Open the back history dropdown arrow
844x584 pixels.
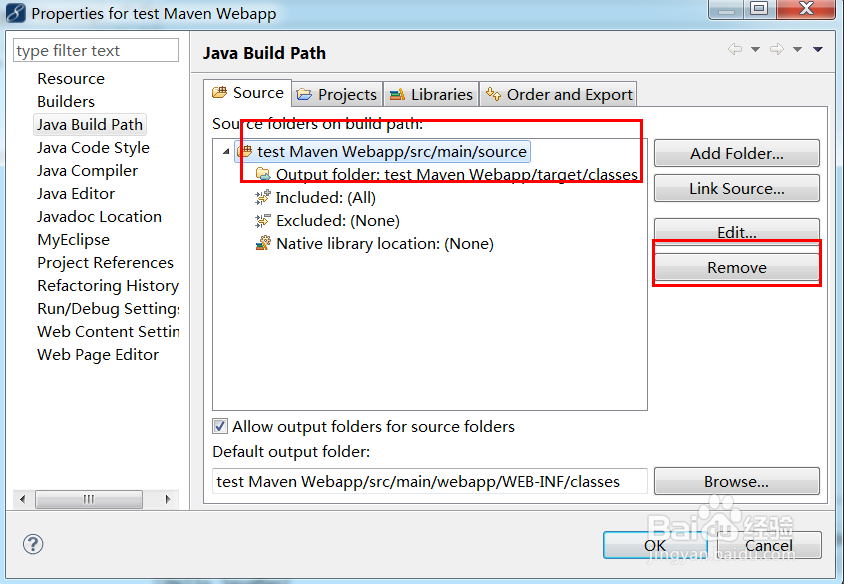click(755, 50)
